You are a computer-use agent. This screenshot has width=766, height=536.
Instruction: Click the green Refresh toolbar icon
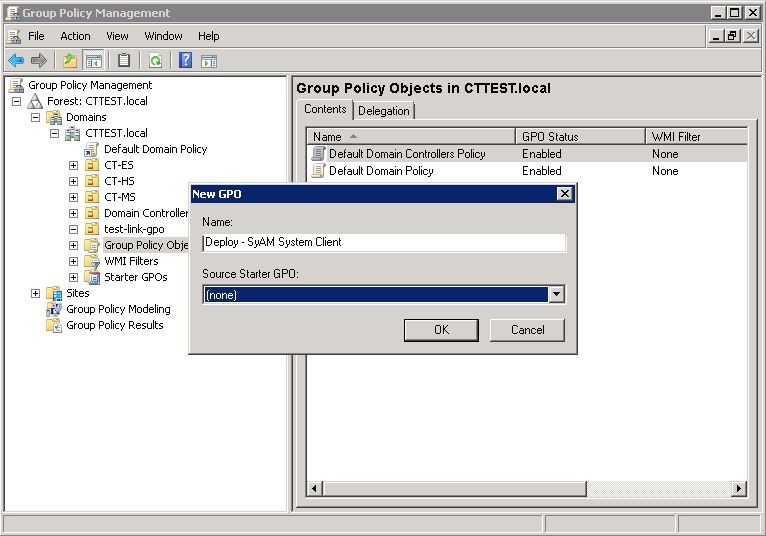click(x=155, y=60)
